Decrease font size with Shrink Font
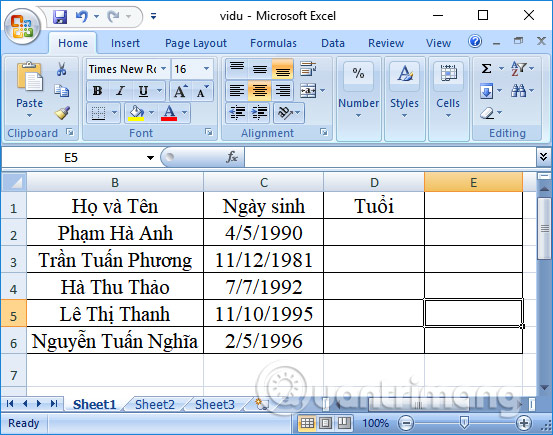 pyautogui.click(x=202, y=91)
